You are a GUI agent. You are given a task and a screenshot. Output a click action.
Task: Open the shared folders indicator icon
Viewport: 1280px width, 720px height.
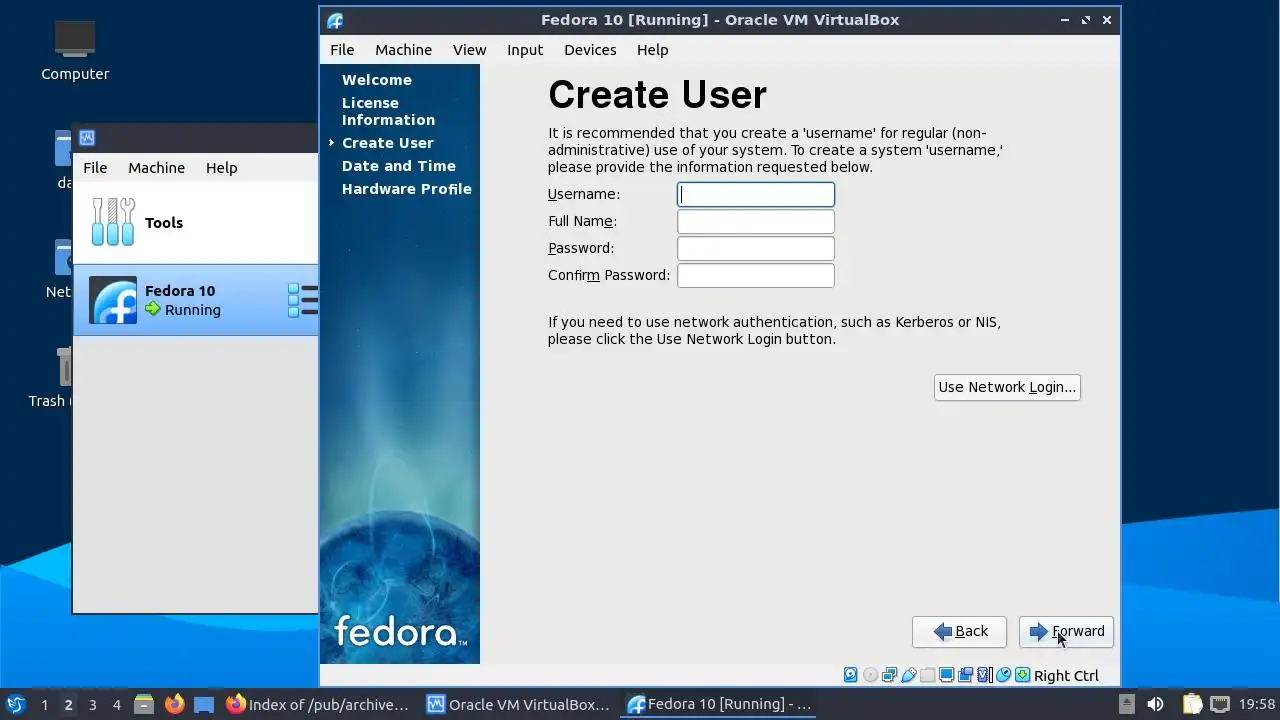point(927,675)
